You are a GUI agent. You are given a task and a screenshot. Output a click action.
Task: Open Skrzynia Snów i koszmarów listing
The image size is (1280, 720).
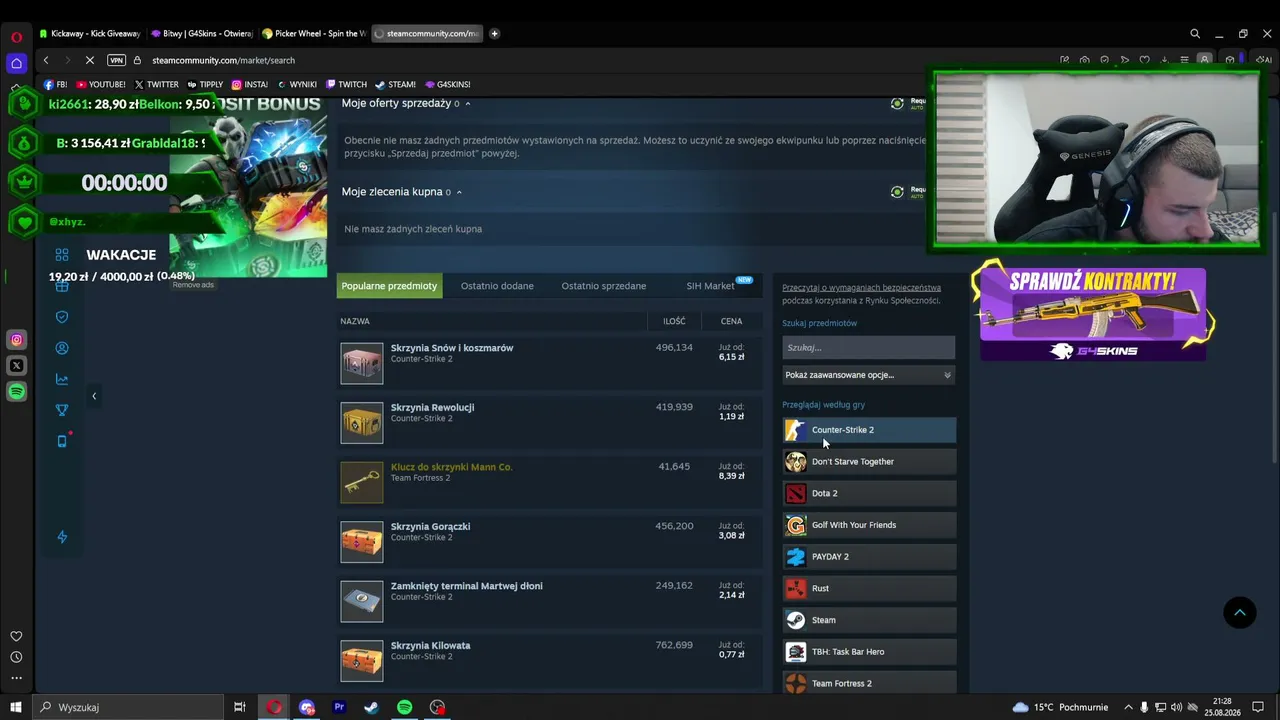coord(452,348)
